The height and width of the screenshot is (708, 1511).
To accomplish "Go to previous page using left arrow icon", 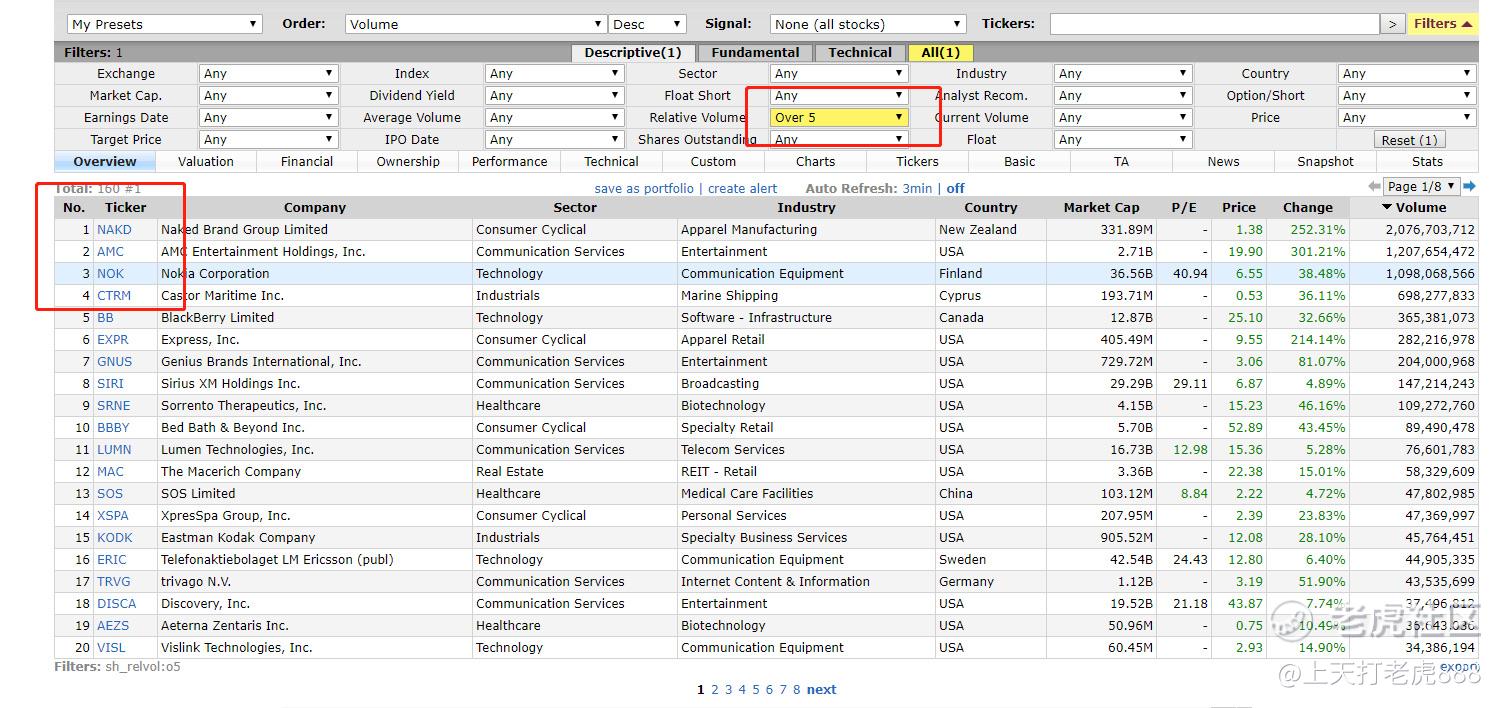I will point(1375,187).
